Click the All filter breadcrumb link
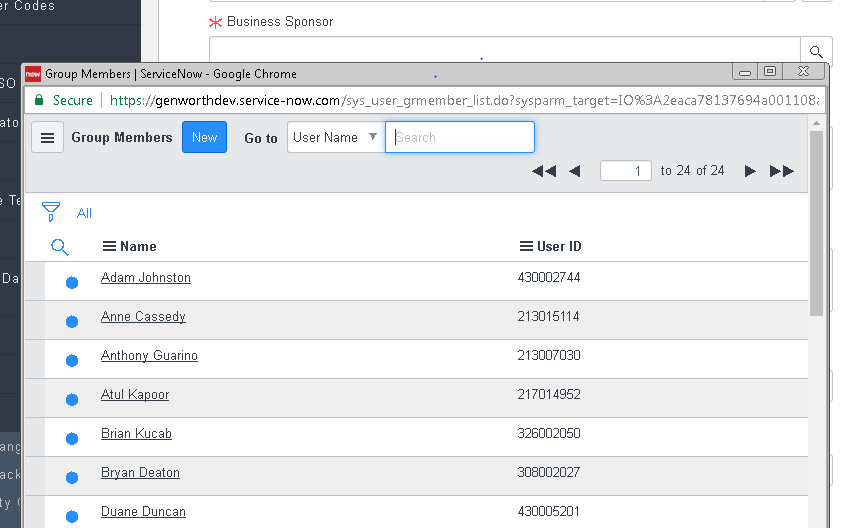Image resolution: width=852 pixels, height=528 pixels. [x=84, y=213]
